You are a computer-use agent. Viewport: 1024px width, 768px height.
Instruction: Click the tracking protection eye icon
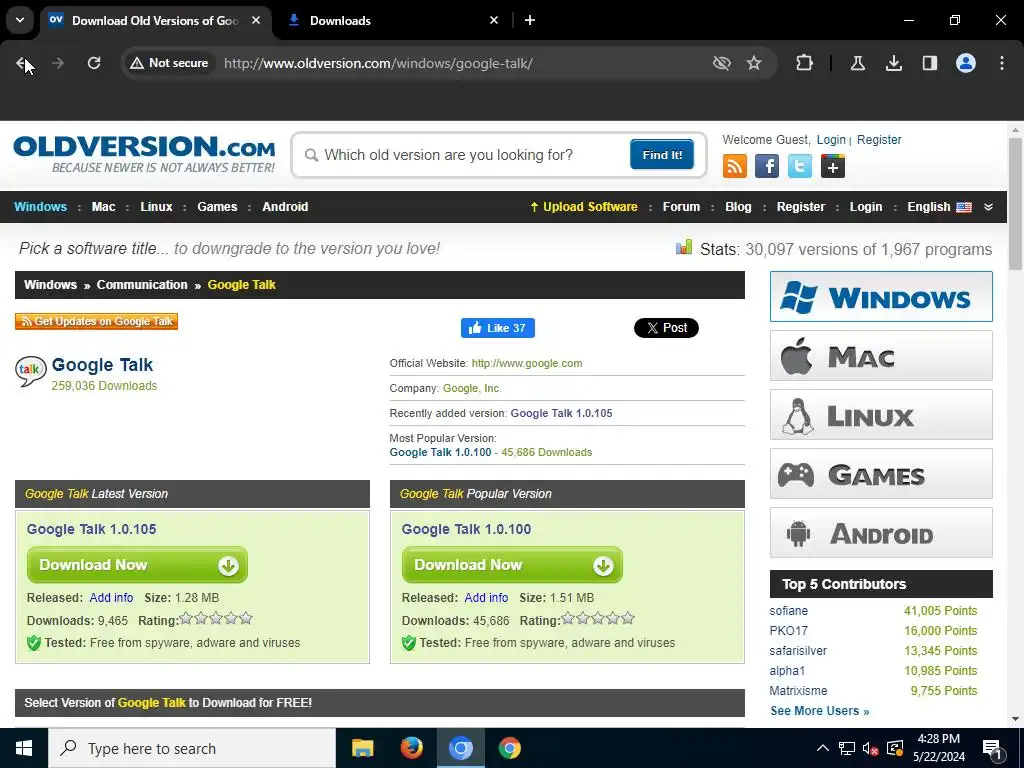coord(722,63)
